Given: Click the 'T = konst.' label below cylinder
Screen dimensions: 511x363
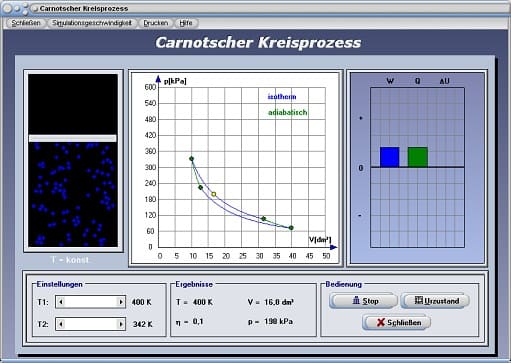Looking at the screenshot, I should [x=70, y=260].
